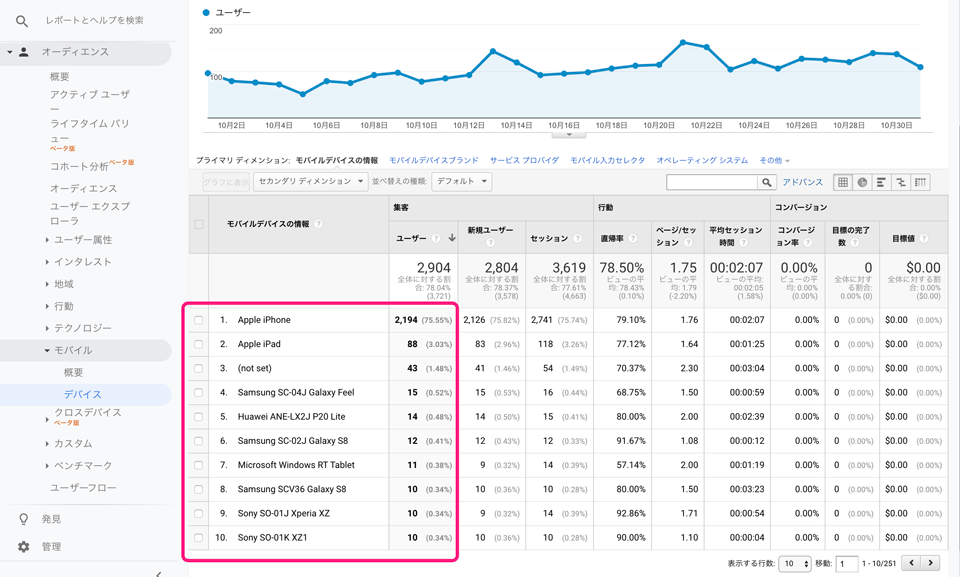Click the search magnifier icon in sidebar
Screen dimensions: 960x577
pyautogui.click(x=22, y=21)
